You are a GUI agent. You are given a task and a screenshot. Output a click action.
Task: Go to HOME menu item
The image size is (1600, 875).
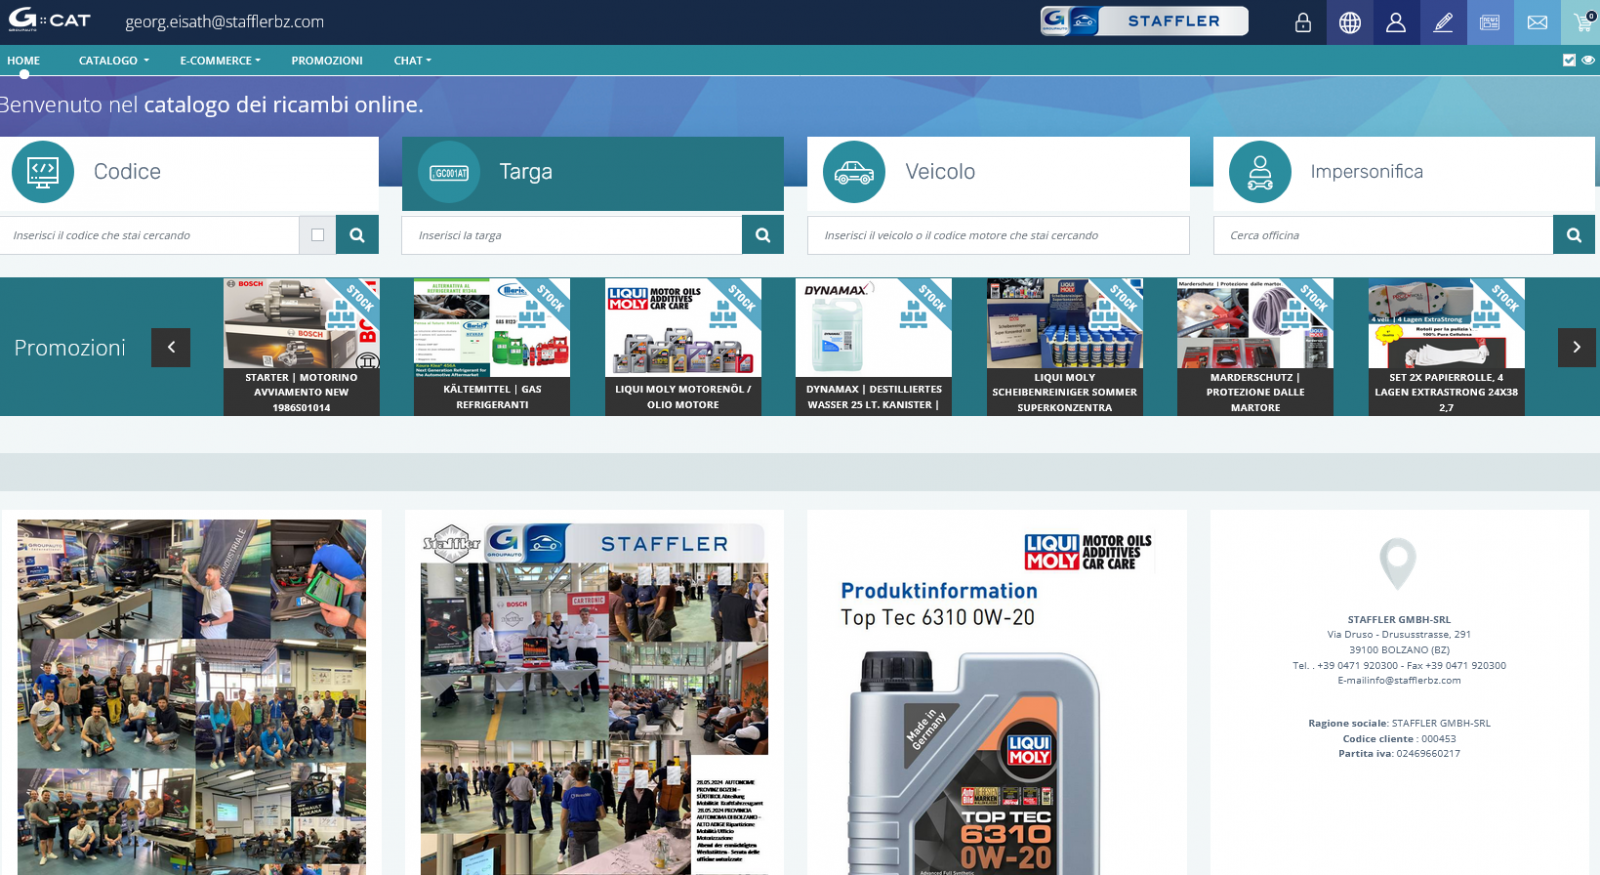click(23, 60)
